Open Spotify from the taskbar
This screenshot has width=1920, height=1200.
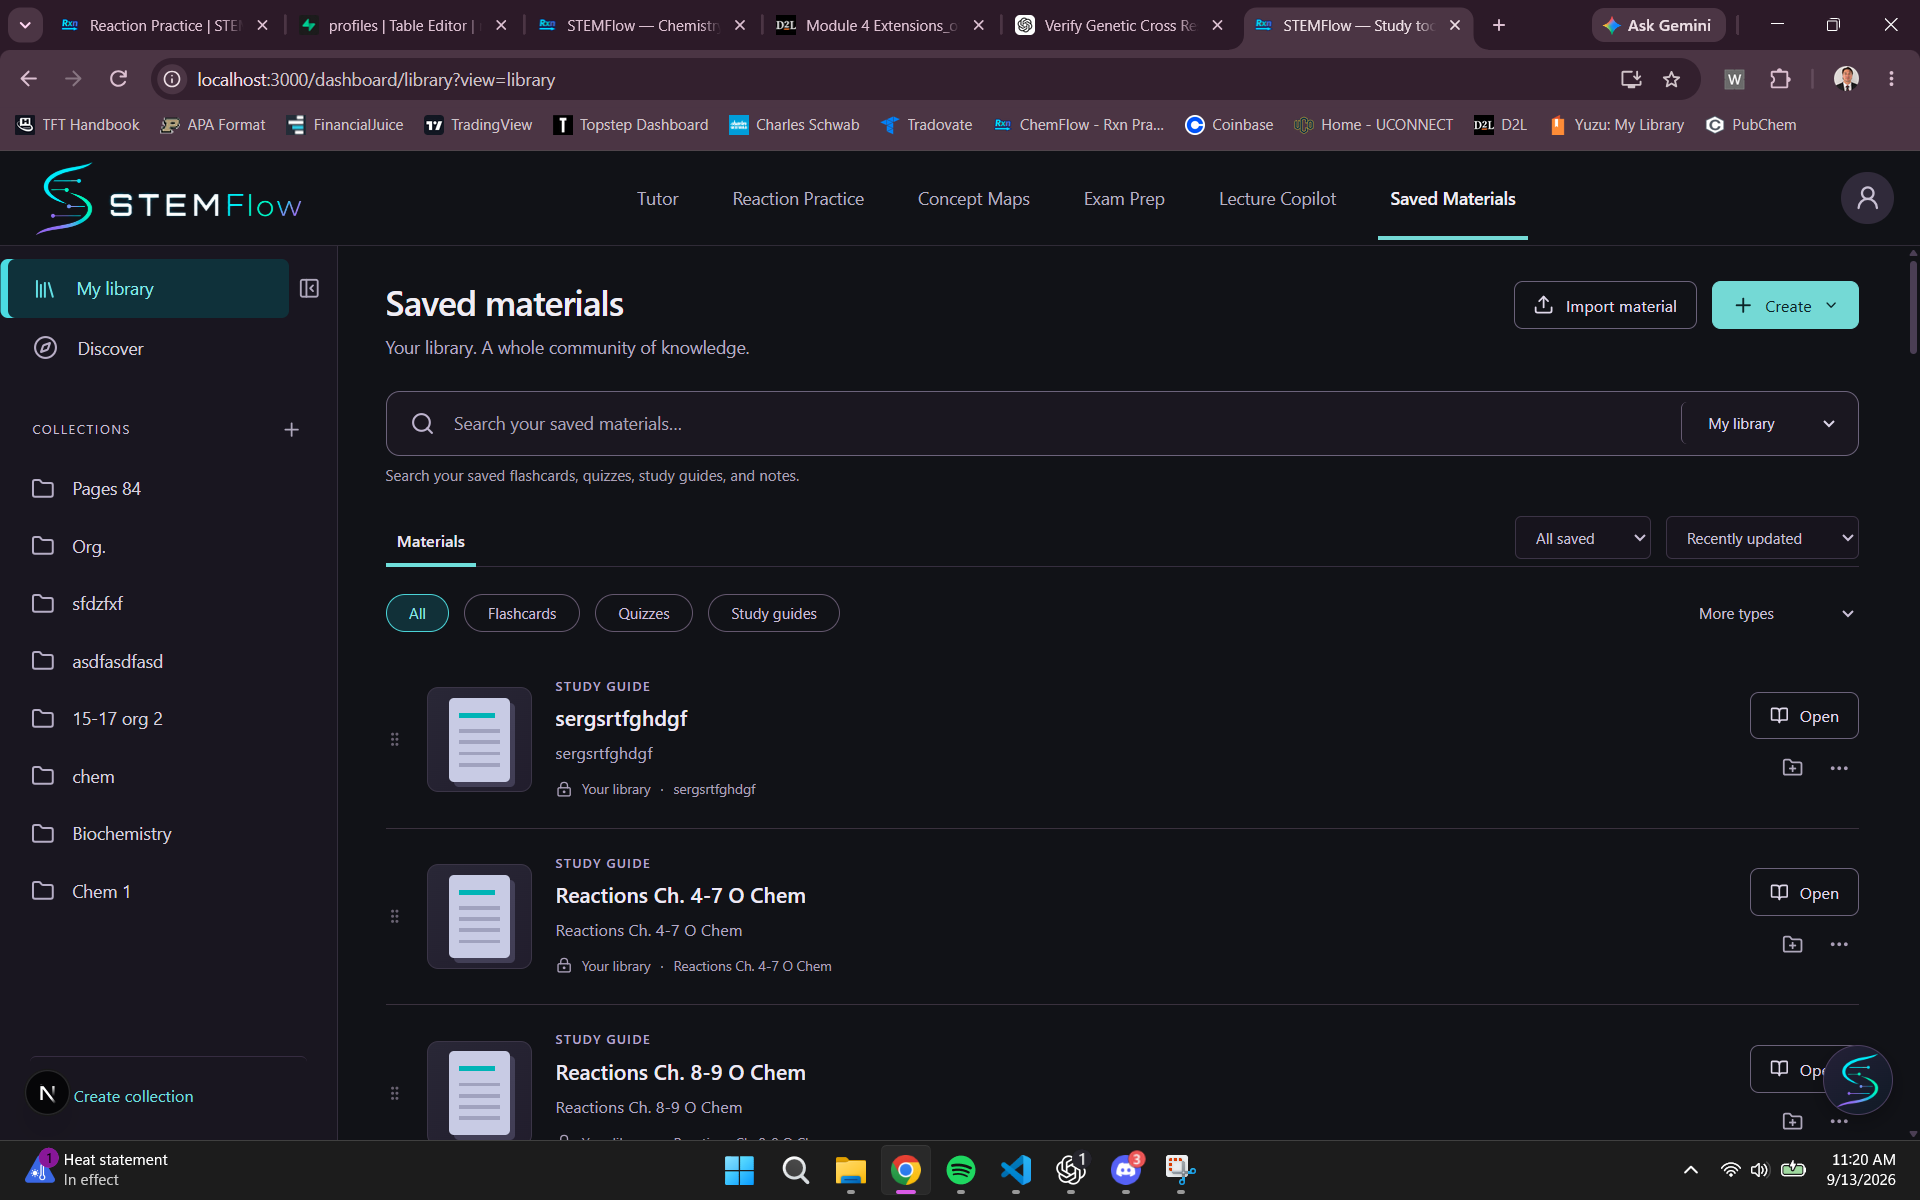click(x=960, y=1169)
